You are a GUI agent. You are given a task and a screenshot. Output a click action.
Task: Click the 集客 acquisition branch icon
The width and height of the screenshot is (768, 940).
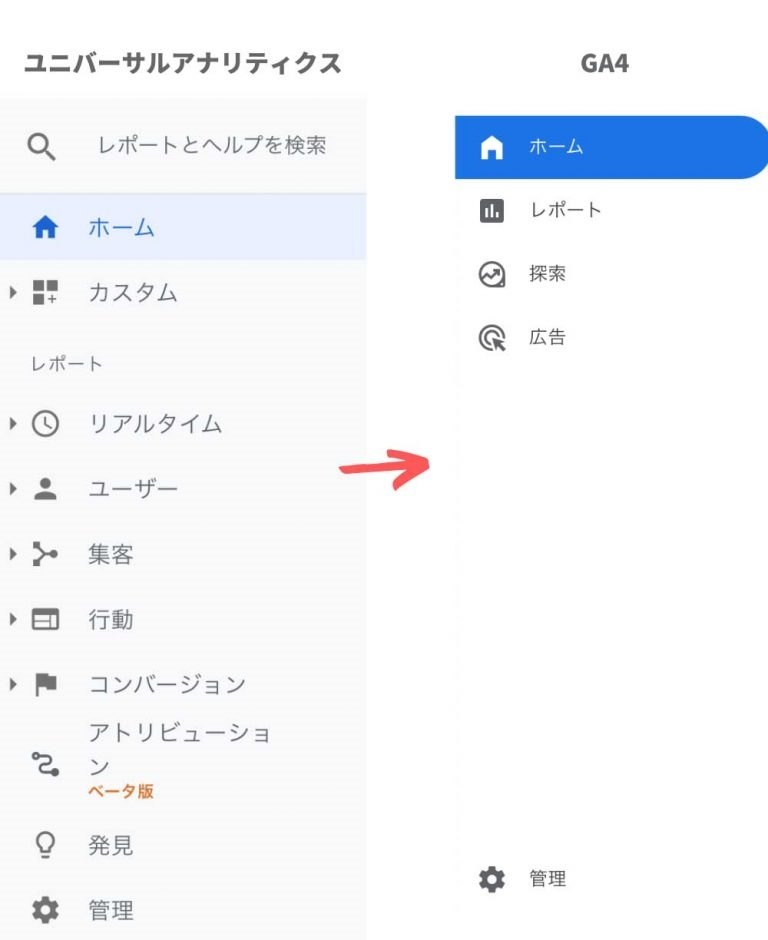(x=45, y=554)
